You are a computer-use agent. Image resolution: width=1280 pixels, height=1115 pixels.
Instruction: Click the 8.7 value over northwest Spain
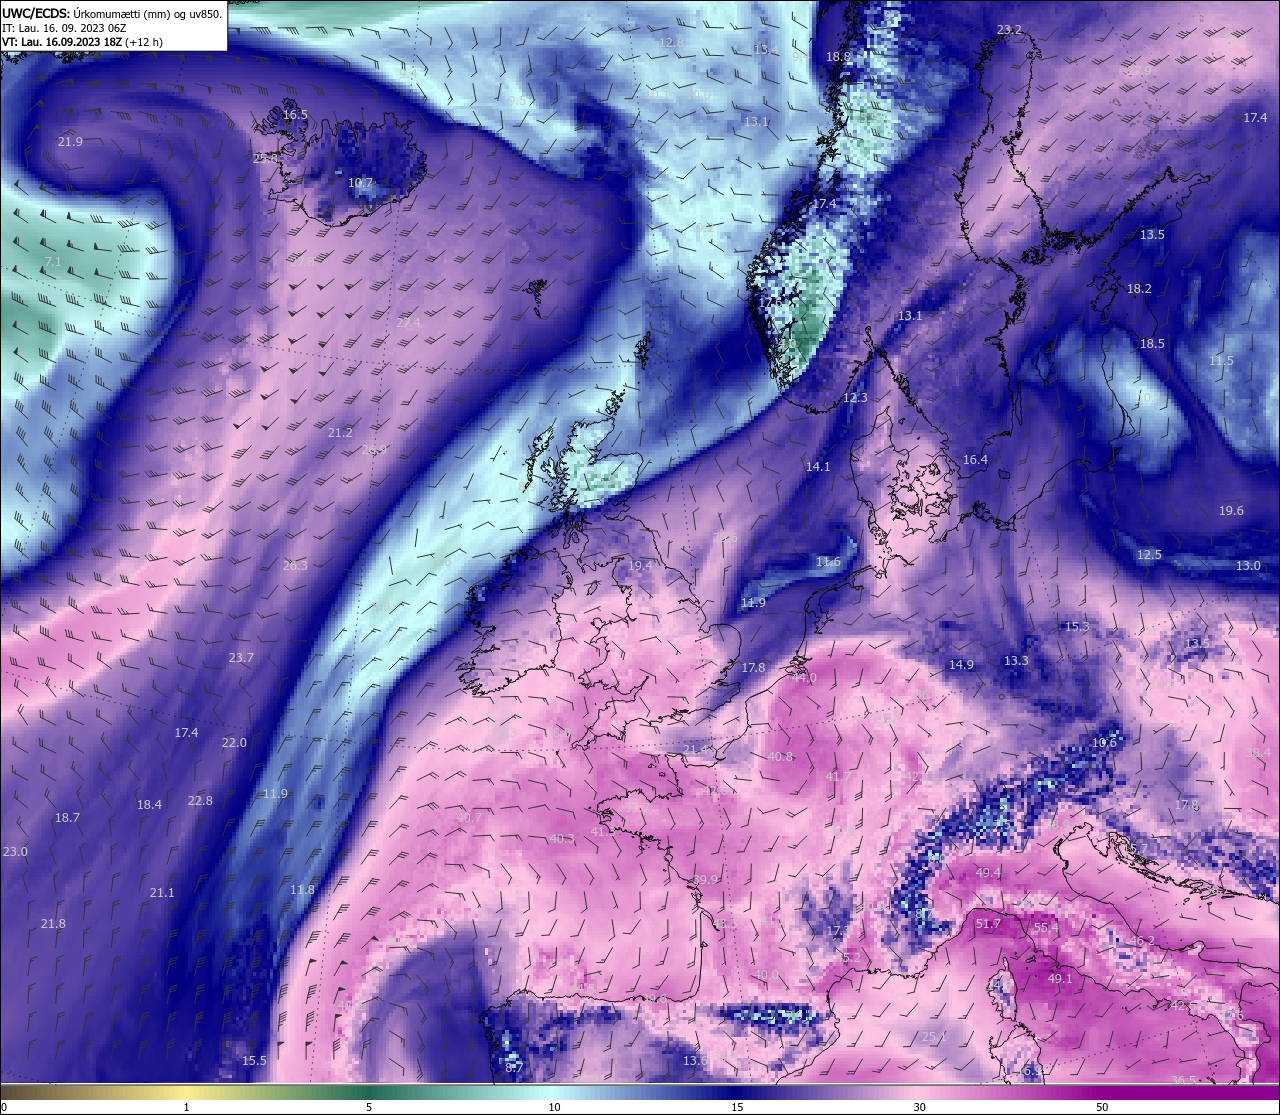(x=514, y=1068)
